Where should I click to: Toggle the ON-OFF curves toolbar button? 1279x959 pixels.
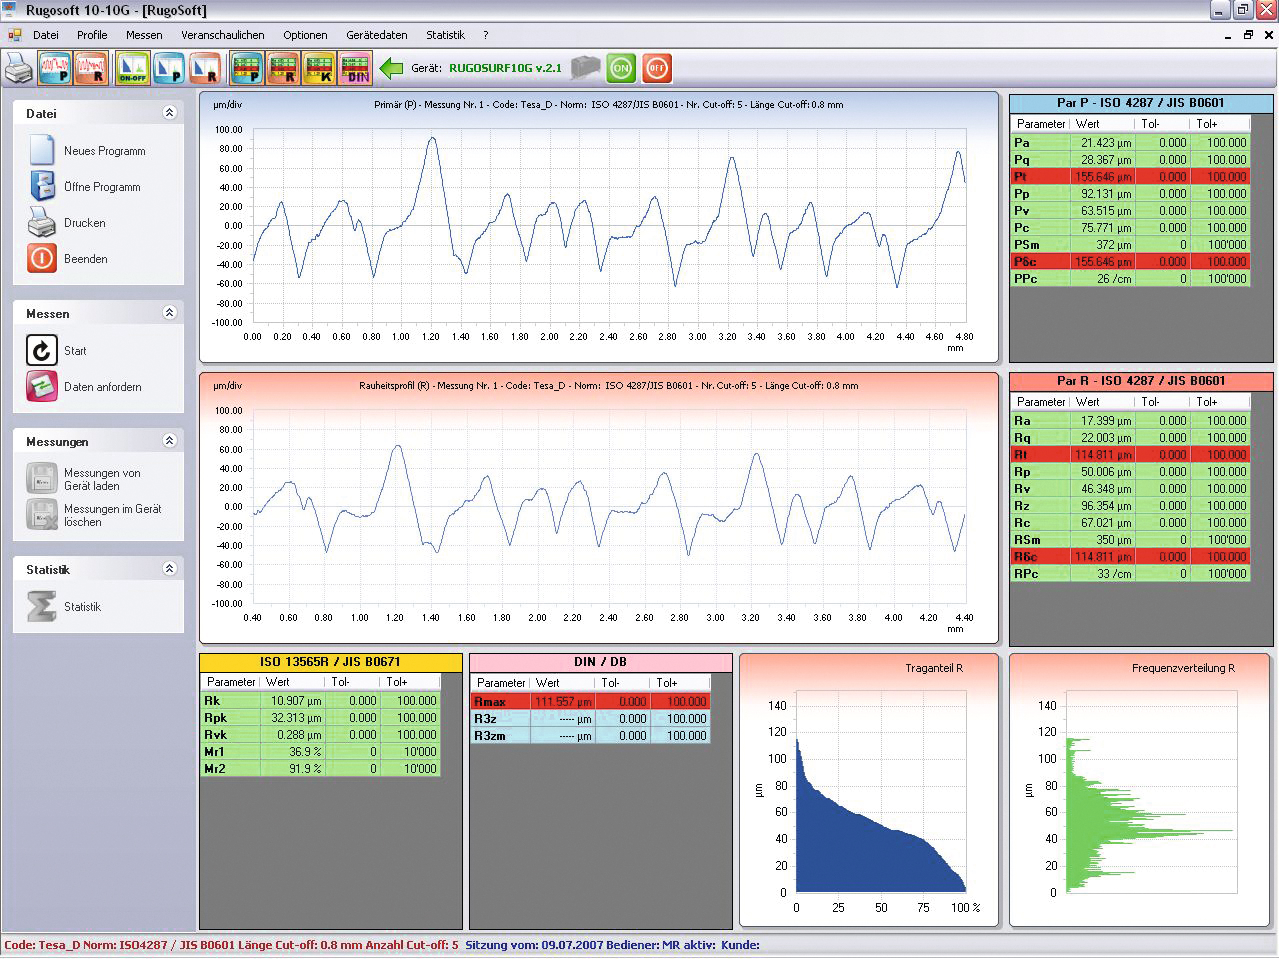[133, 68]
